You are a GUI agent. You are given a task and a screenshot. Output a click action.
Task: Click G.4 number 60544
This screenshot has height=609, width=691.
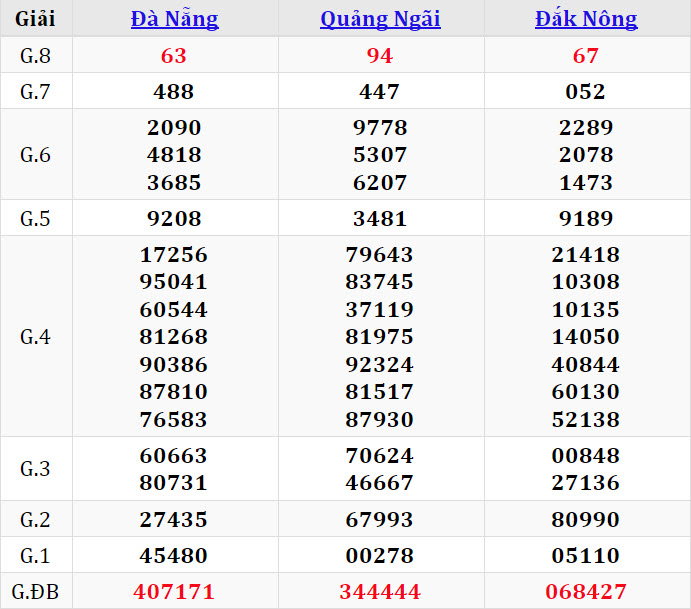point(174,310)
